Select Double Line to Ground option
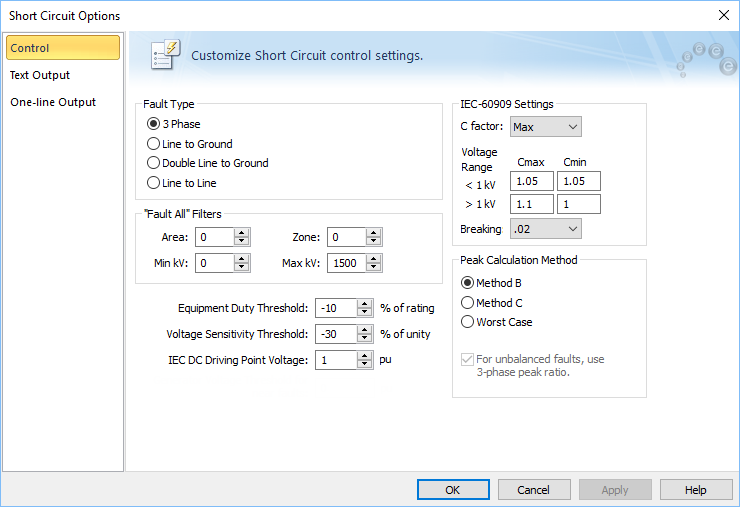The width and height of the screenshot is (740, 507). [153, 163]
